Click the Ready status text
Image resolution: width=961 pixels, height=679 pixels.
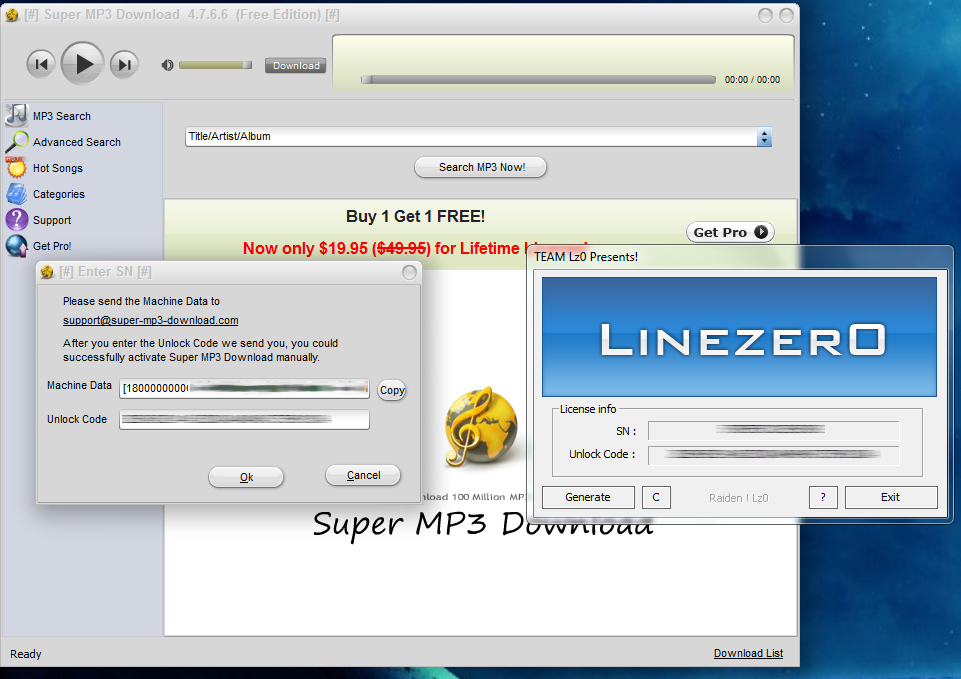[x=26, y=654]
